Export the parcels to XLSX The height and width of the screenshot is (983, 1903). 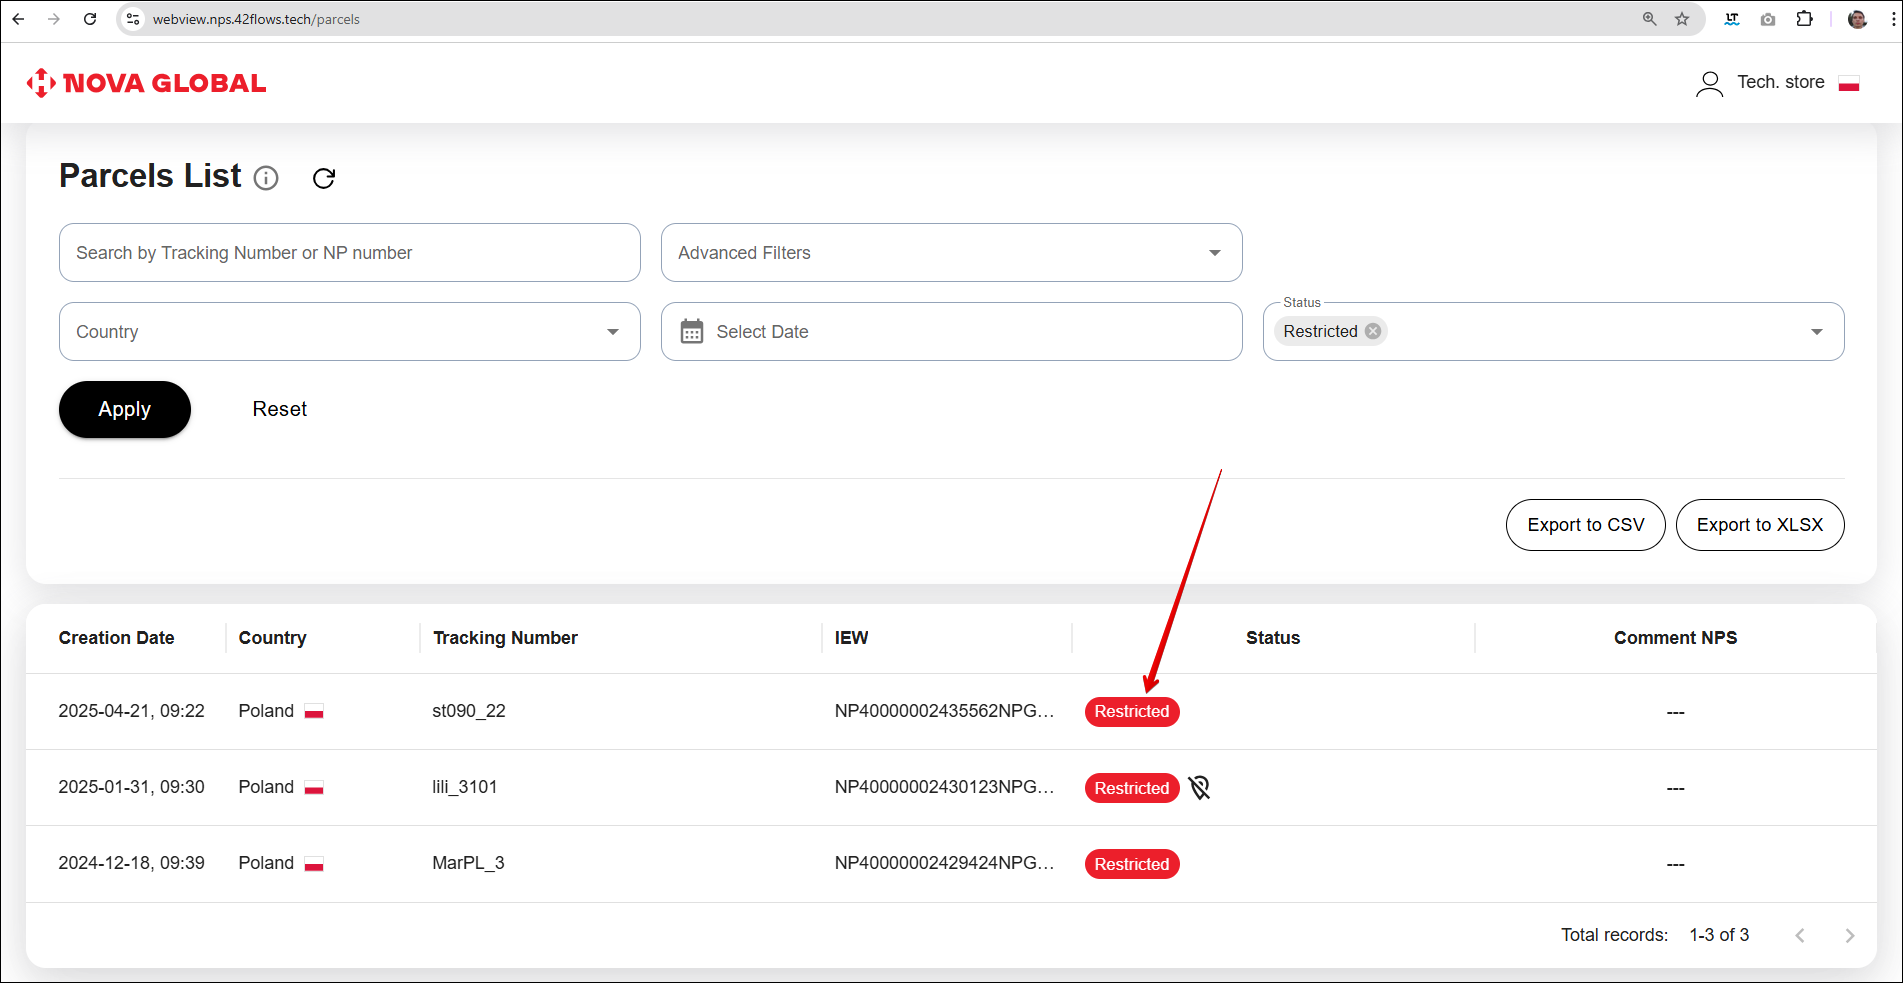pos(1759,525)
